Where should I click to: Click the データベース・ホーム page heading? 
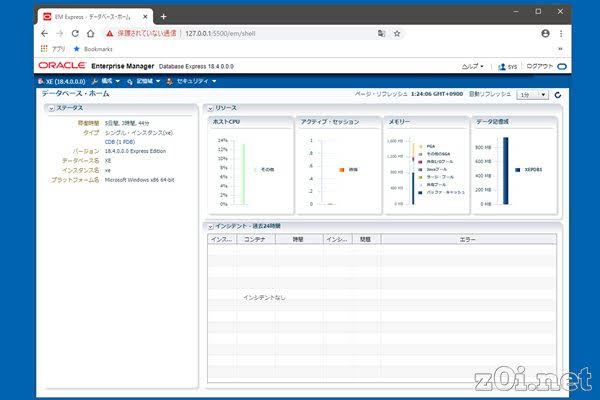[75, 93]
